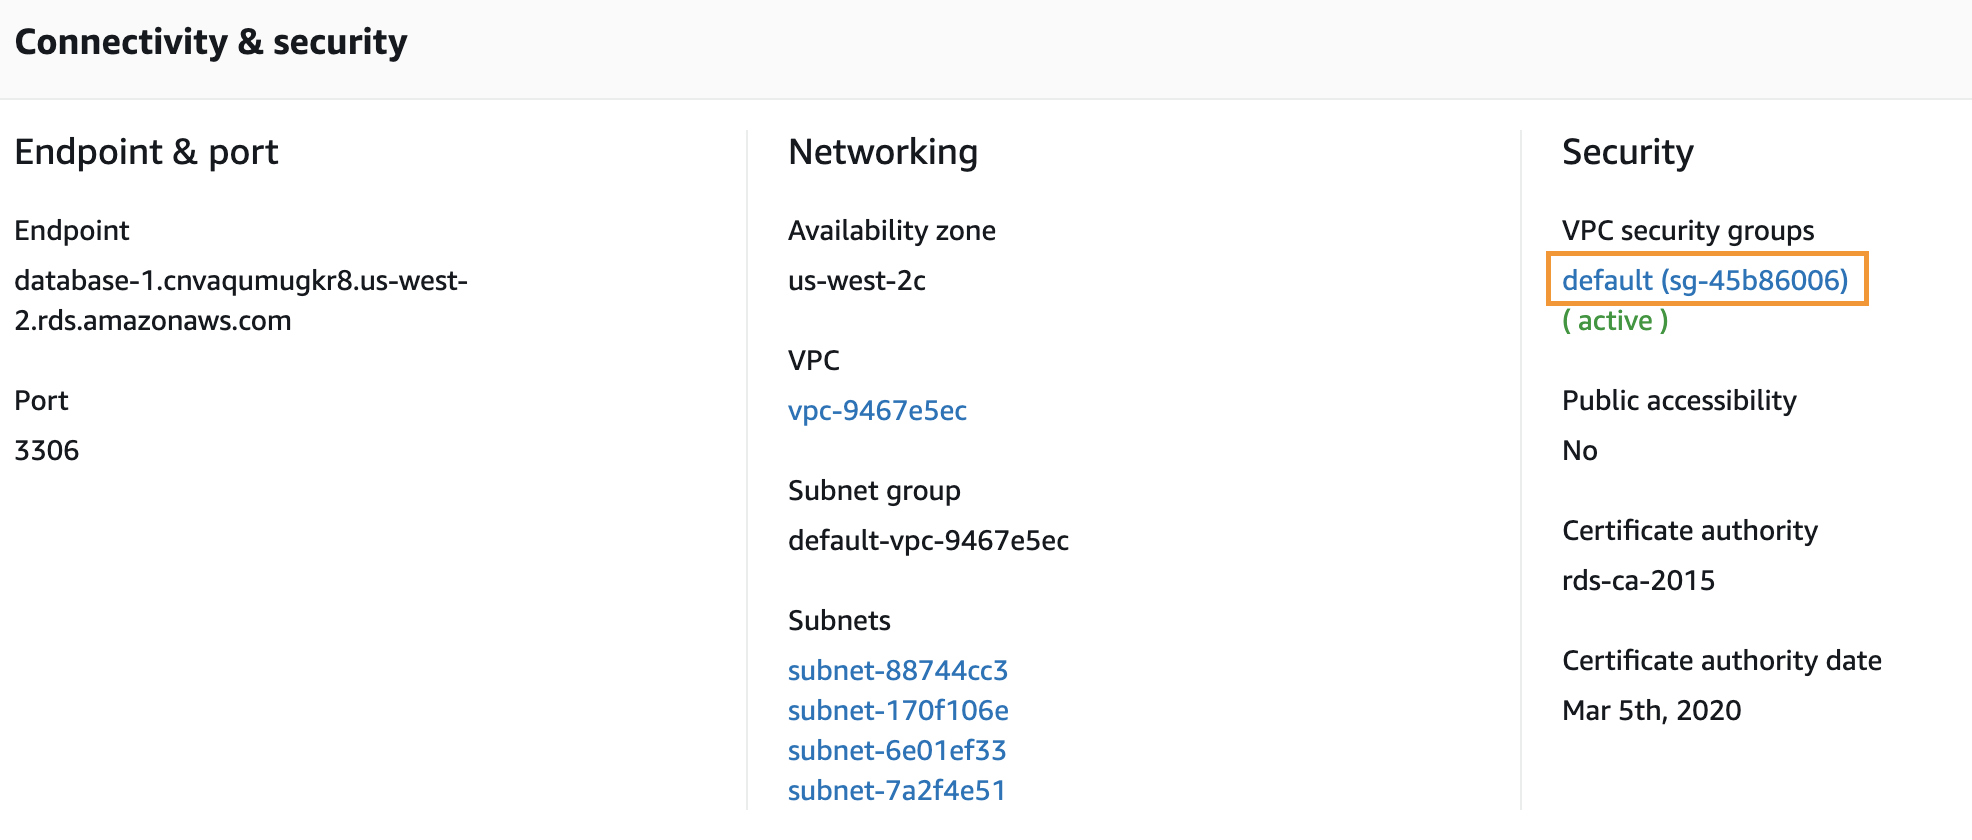Click the default-vpc-9467e5ec subnet group value
The width and height of the screenshot is (1972, 840).
pos(928,540)
